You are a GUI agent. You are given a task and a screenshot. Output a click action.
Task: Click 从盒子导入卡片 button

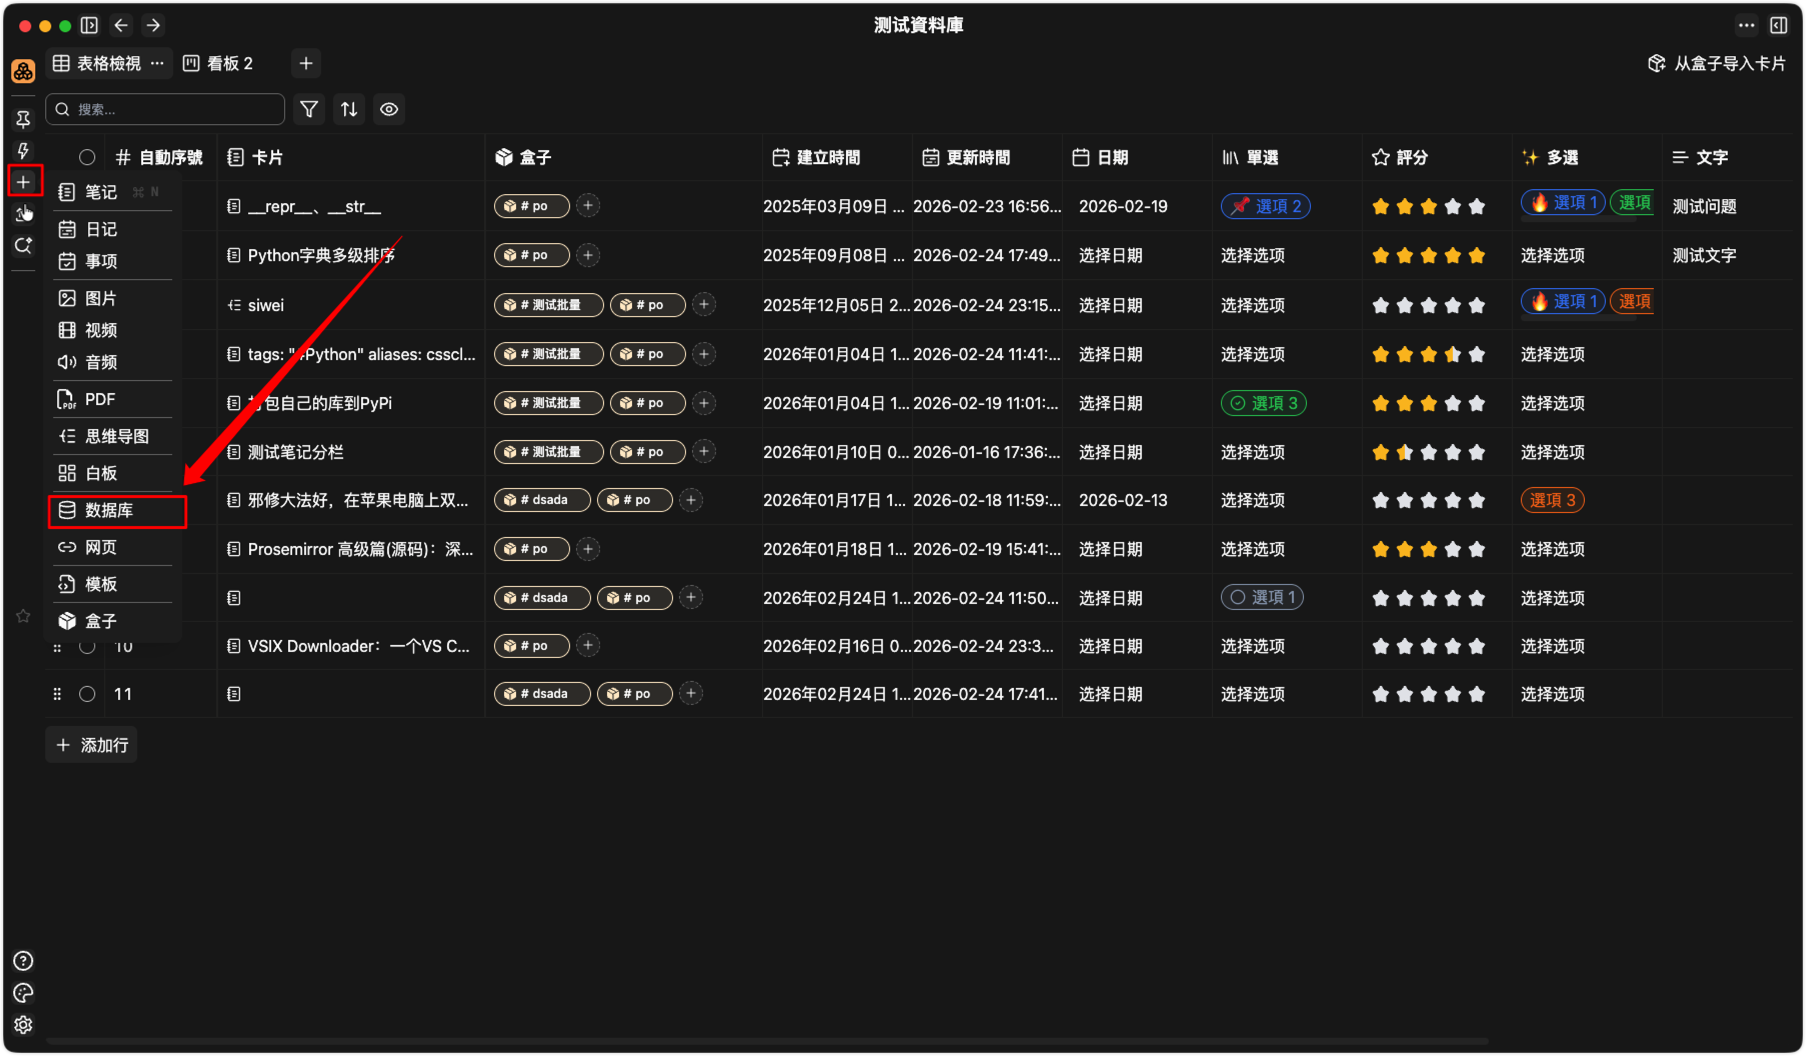[1716, 63]
